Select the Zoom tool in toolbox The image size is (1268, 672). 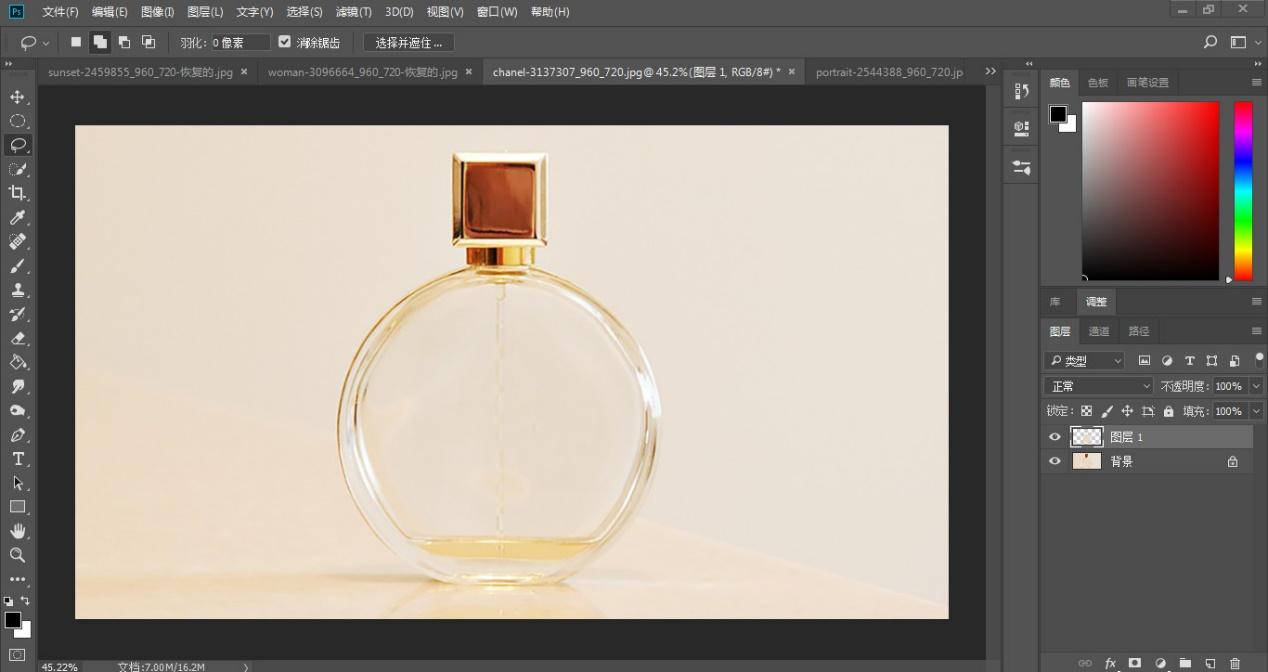(x=17, y=555)
